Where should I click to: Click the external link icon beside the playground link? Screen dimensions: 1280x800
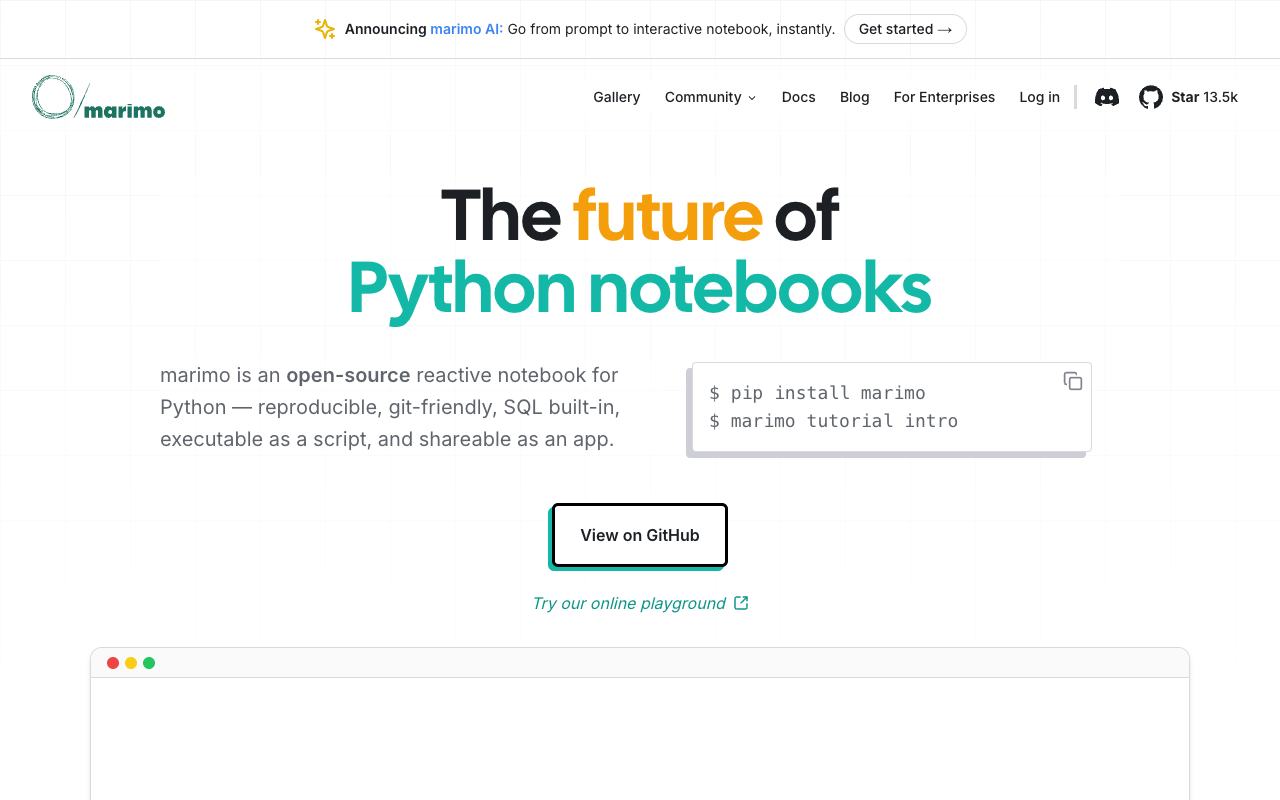(x=741, y=603)
